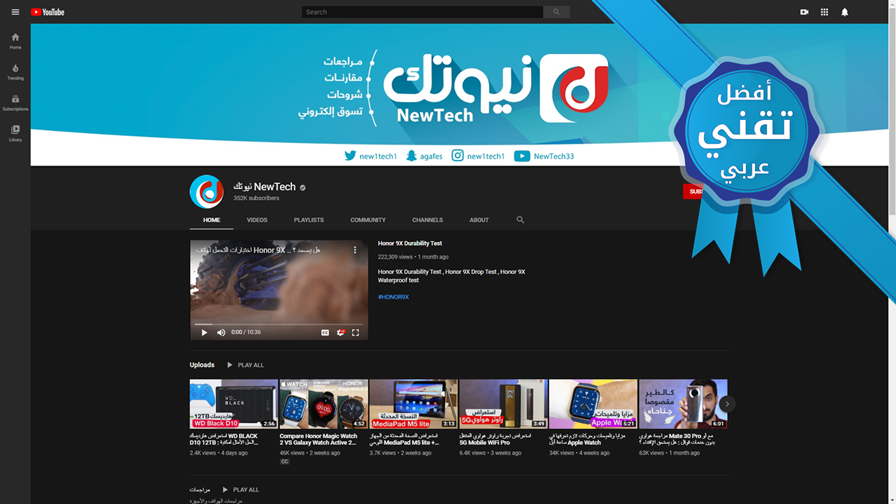The width and height of the screenshot is (896, 504).
Task: Open 'Compare Honor Magic Watch 2' title
Action: click(x=318, y=439)
